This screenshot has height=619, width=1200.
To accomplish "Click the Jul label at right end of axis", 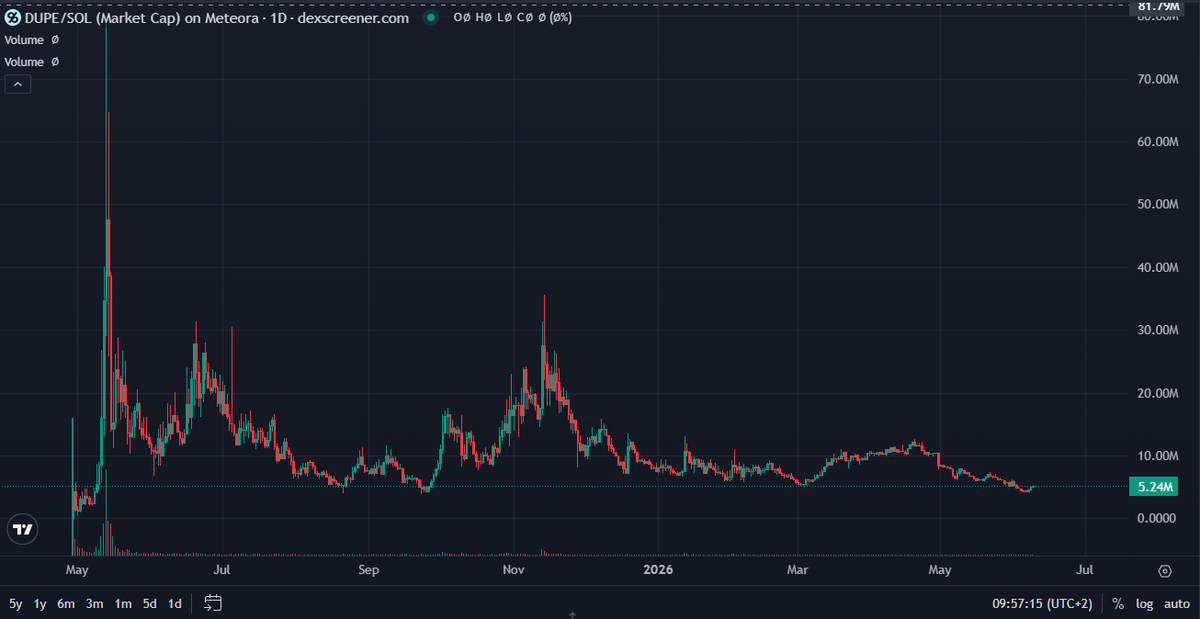I will tap(1085, 571).
